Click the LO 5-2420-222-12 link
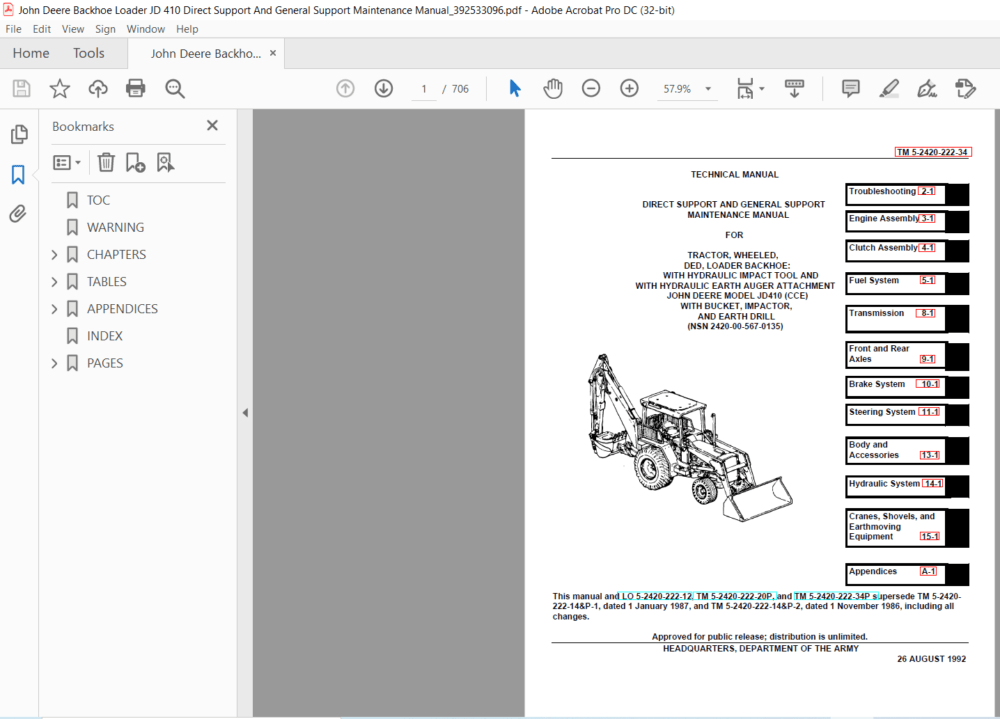Image resolution: width=1000 pixels, height=719 pixels. [656, 597]
